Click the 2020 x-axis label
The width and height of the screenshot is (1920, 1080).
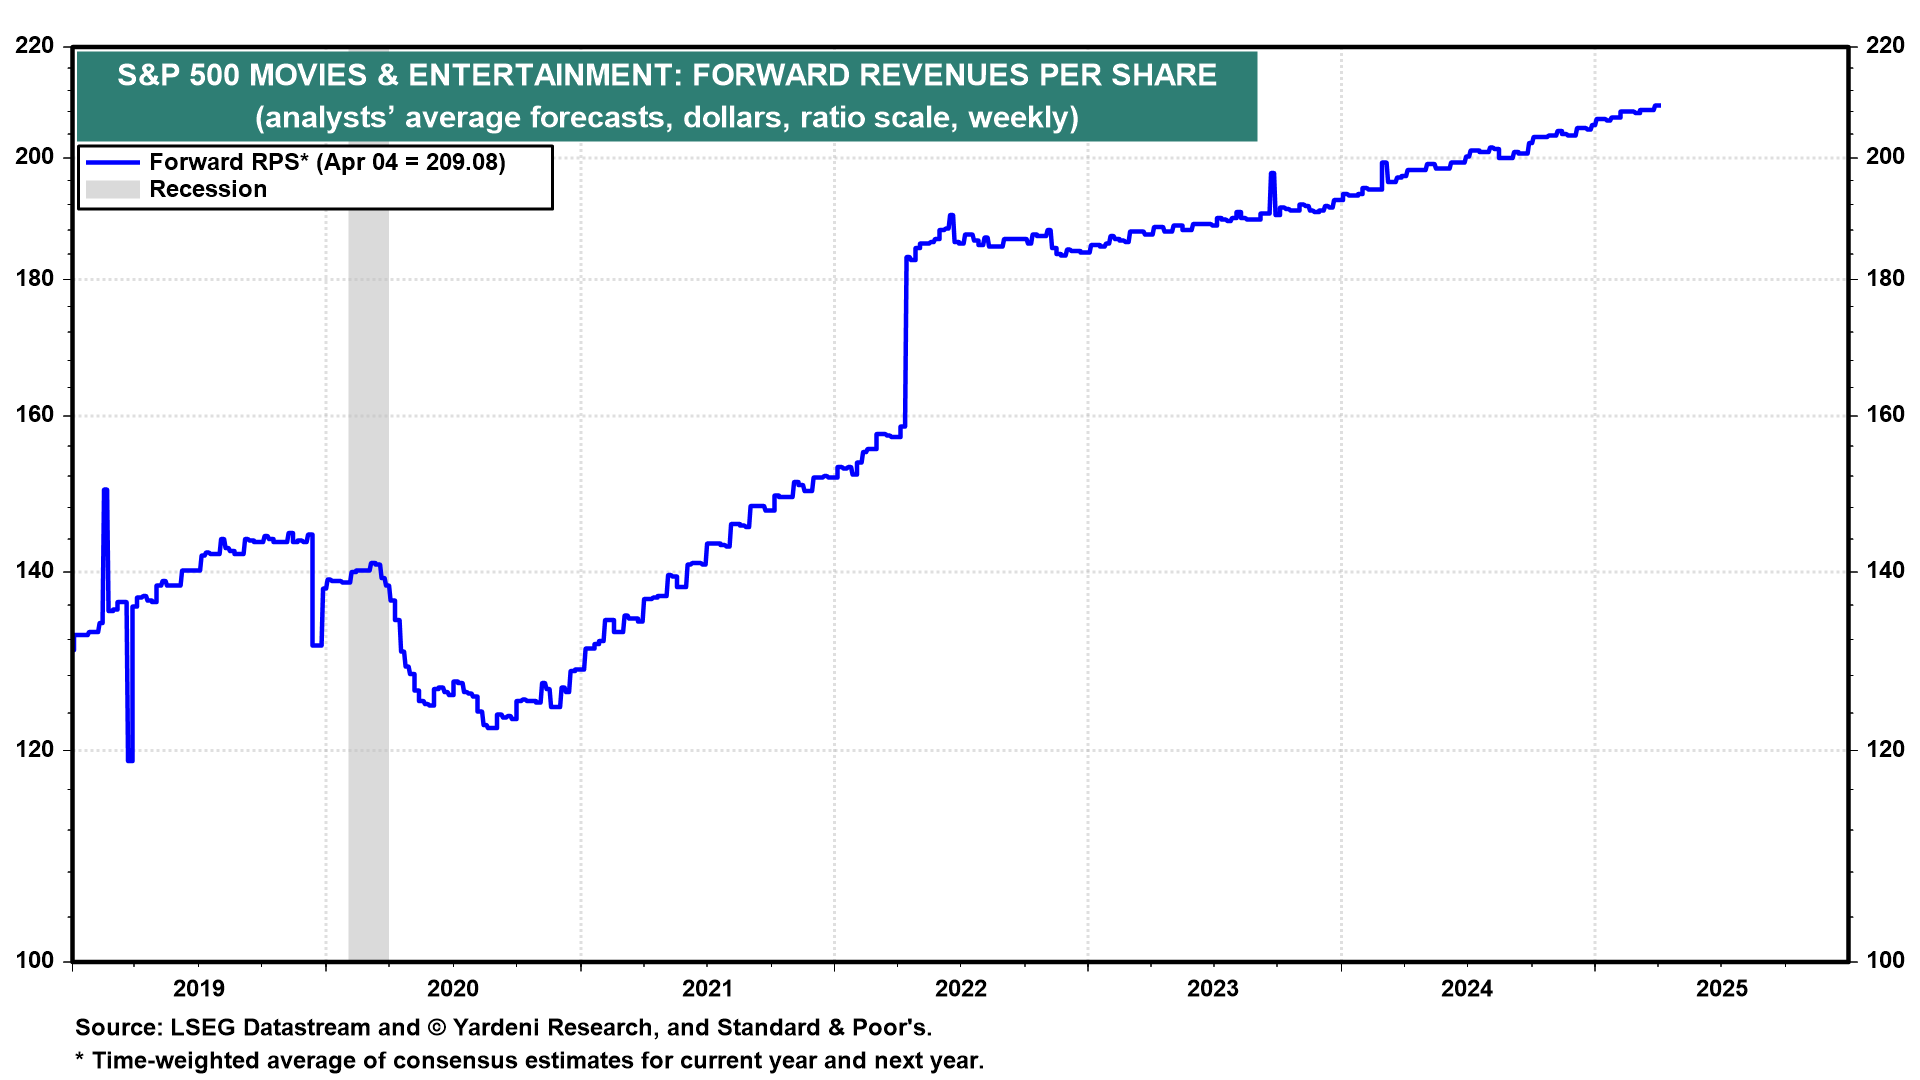(x=453, y=989)
